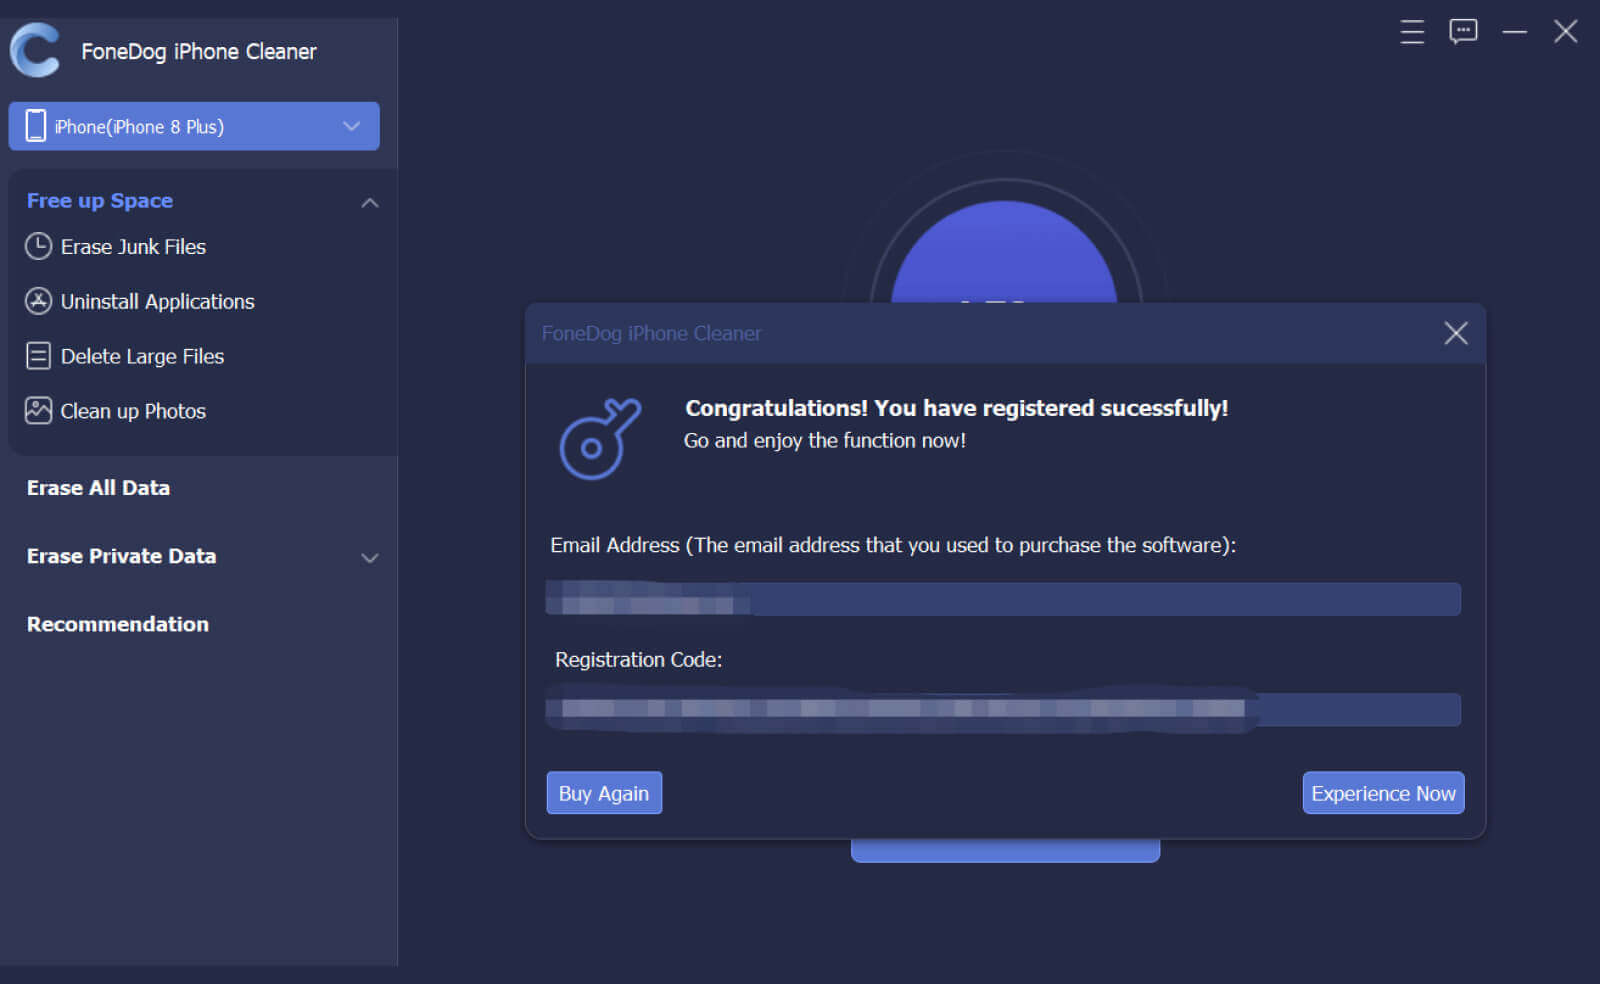Viewport: 1600px width, 984px height.
Task: Click the 'Congratulations! You have registered' heading
Action: click(956, 408)
